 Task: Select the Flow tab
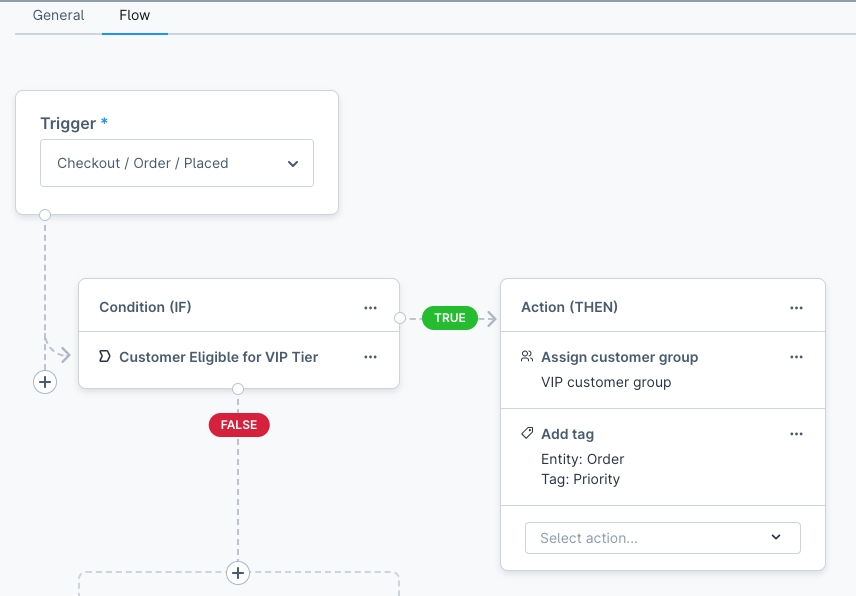point(134,16)
